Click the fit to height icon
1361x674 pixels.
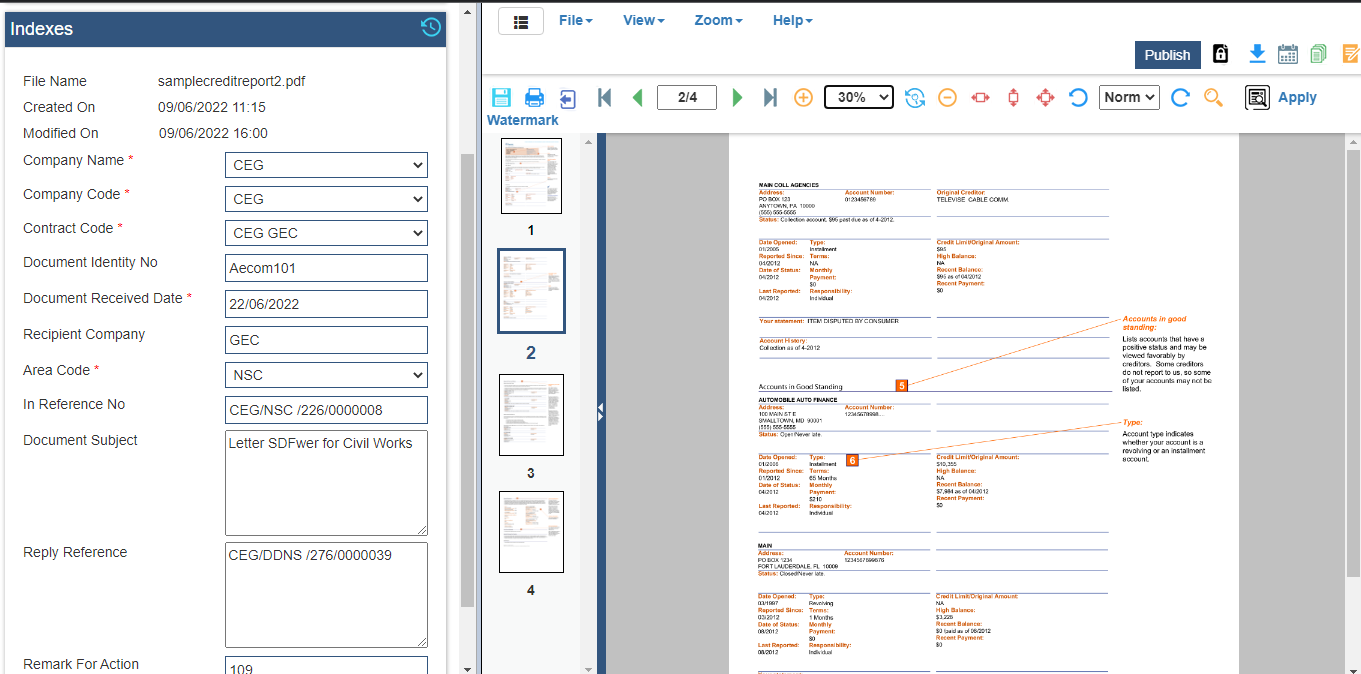(1013, 97)
